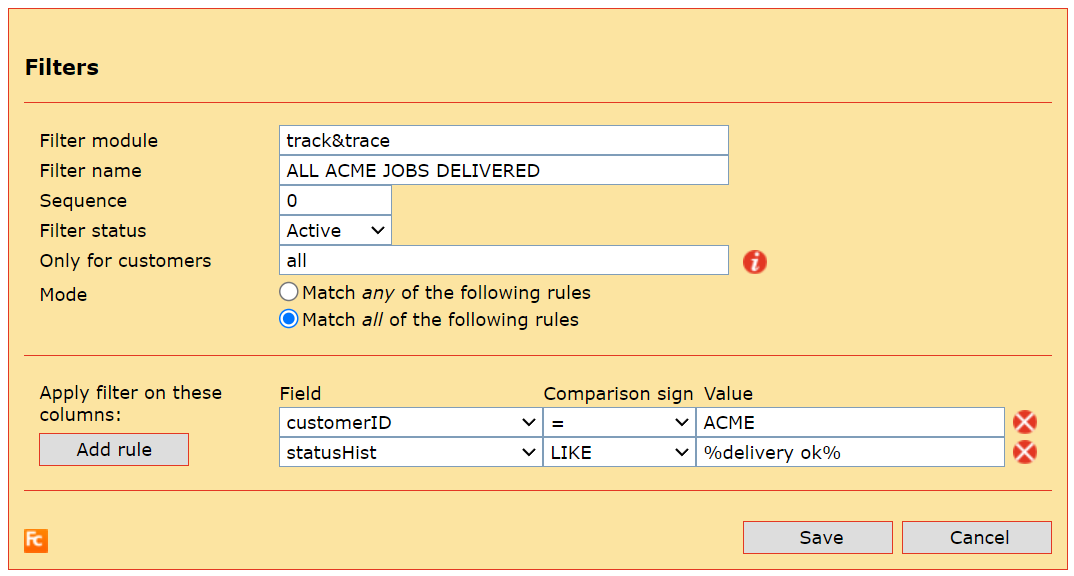Edit the %delivery ok% value field
1074x576 pixels.
pos(850,453)
